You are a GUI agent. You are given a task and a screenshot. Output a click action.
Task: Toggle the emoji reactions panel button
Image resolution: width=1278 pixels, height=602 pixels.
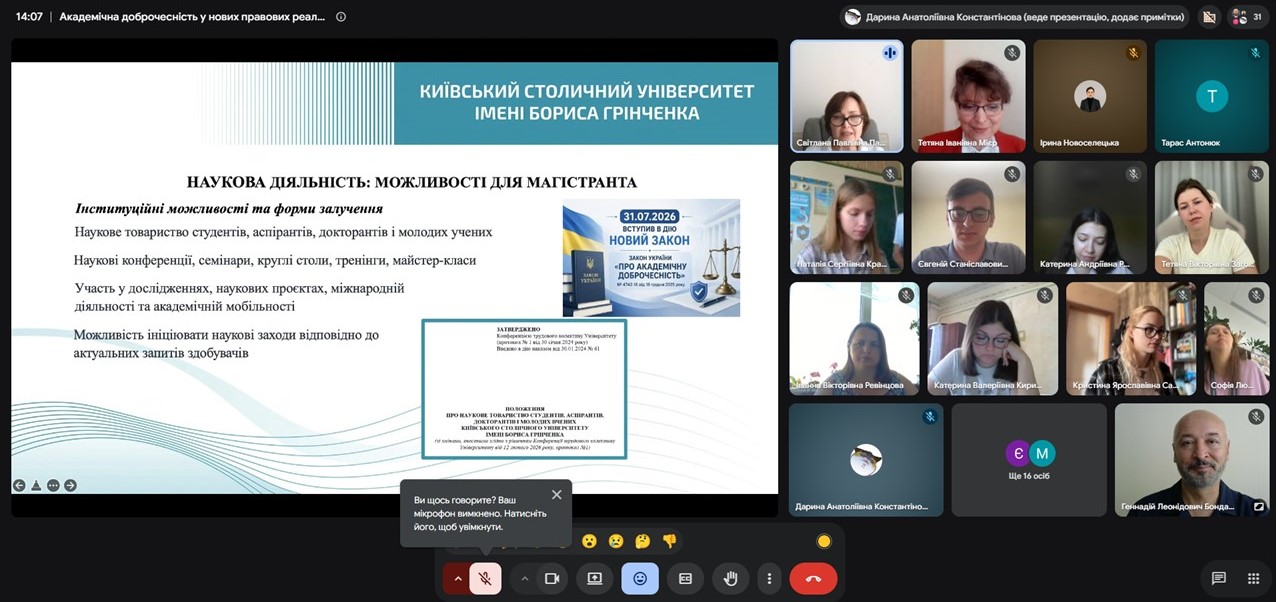pos(640,578)
